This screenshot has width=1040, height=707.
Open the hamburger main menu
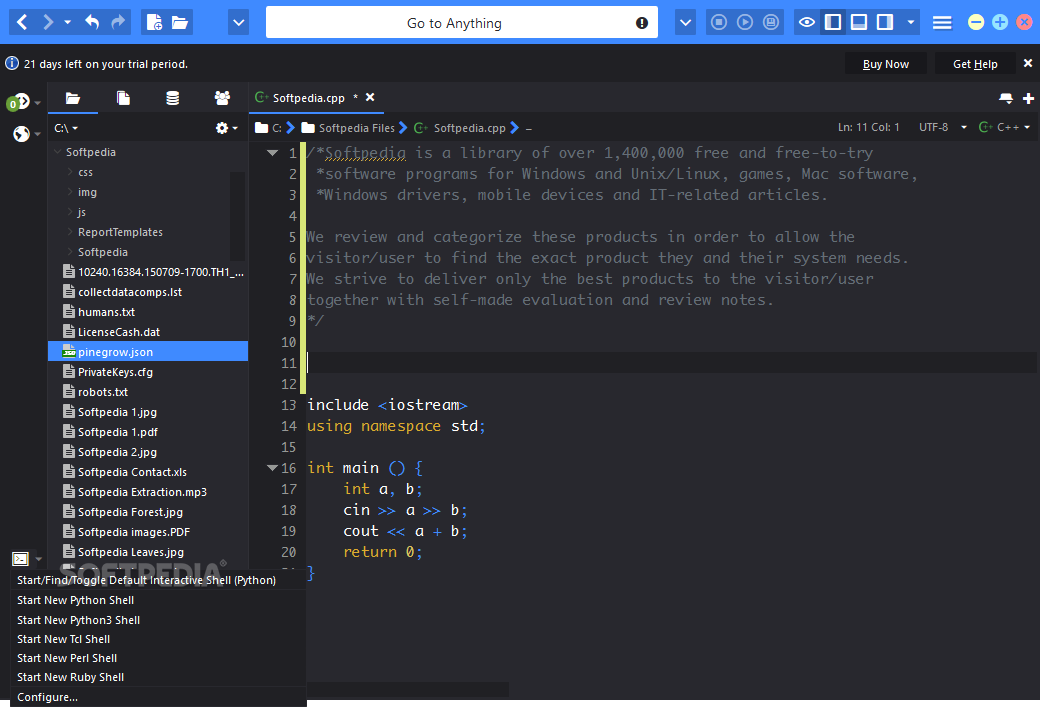click(942, 23)
